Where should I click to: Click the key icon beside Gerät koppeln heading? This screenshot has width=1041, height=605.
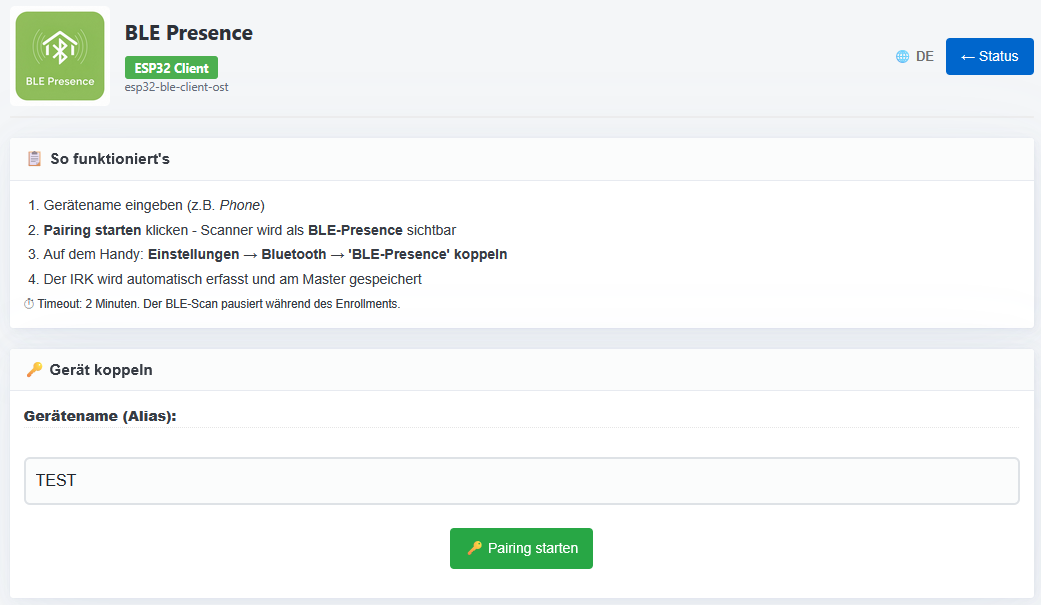(x=34, y=370)
